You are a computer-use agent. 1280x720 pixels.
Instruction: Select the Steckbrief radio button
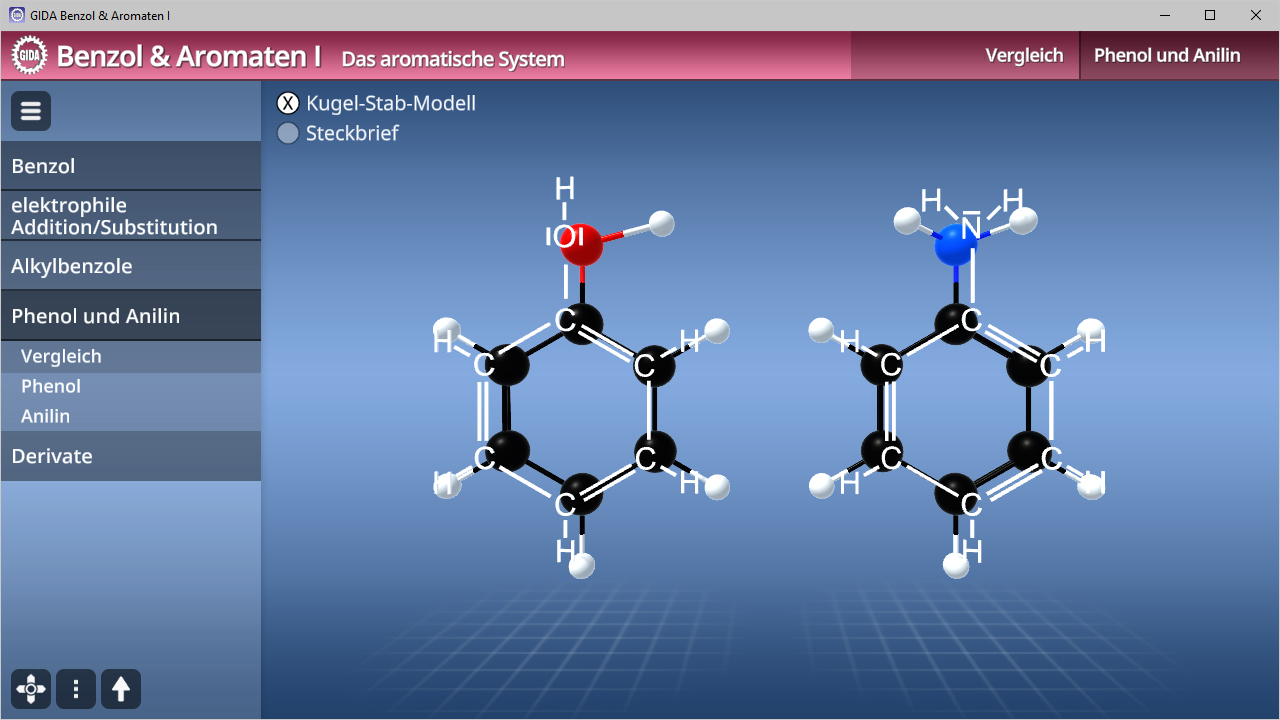pos(288,133)
